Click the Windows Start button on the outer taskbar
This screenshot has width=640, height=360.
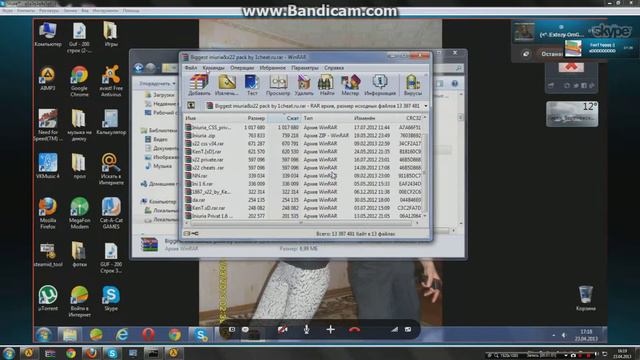click(x=8, y=353)
